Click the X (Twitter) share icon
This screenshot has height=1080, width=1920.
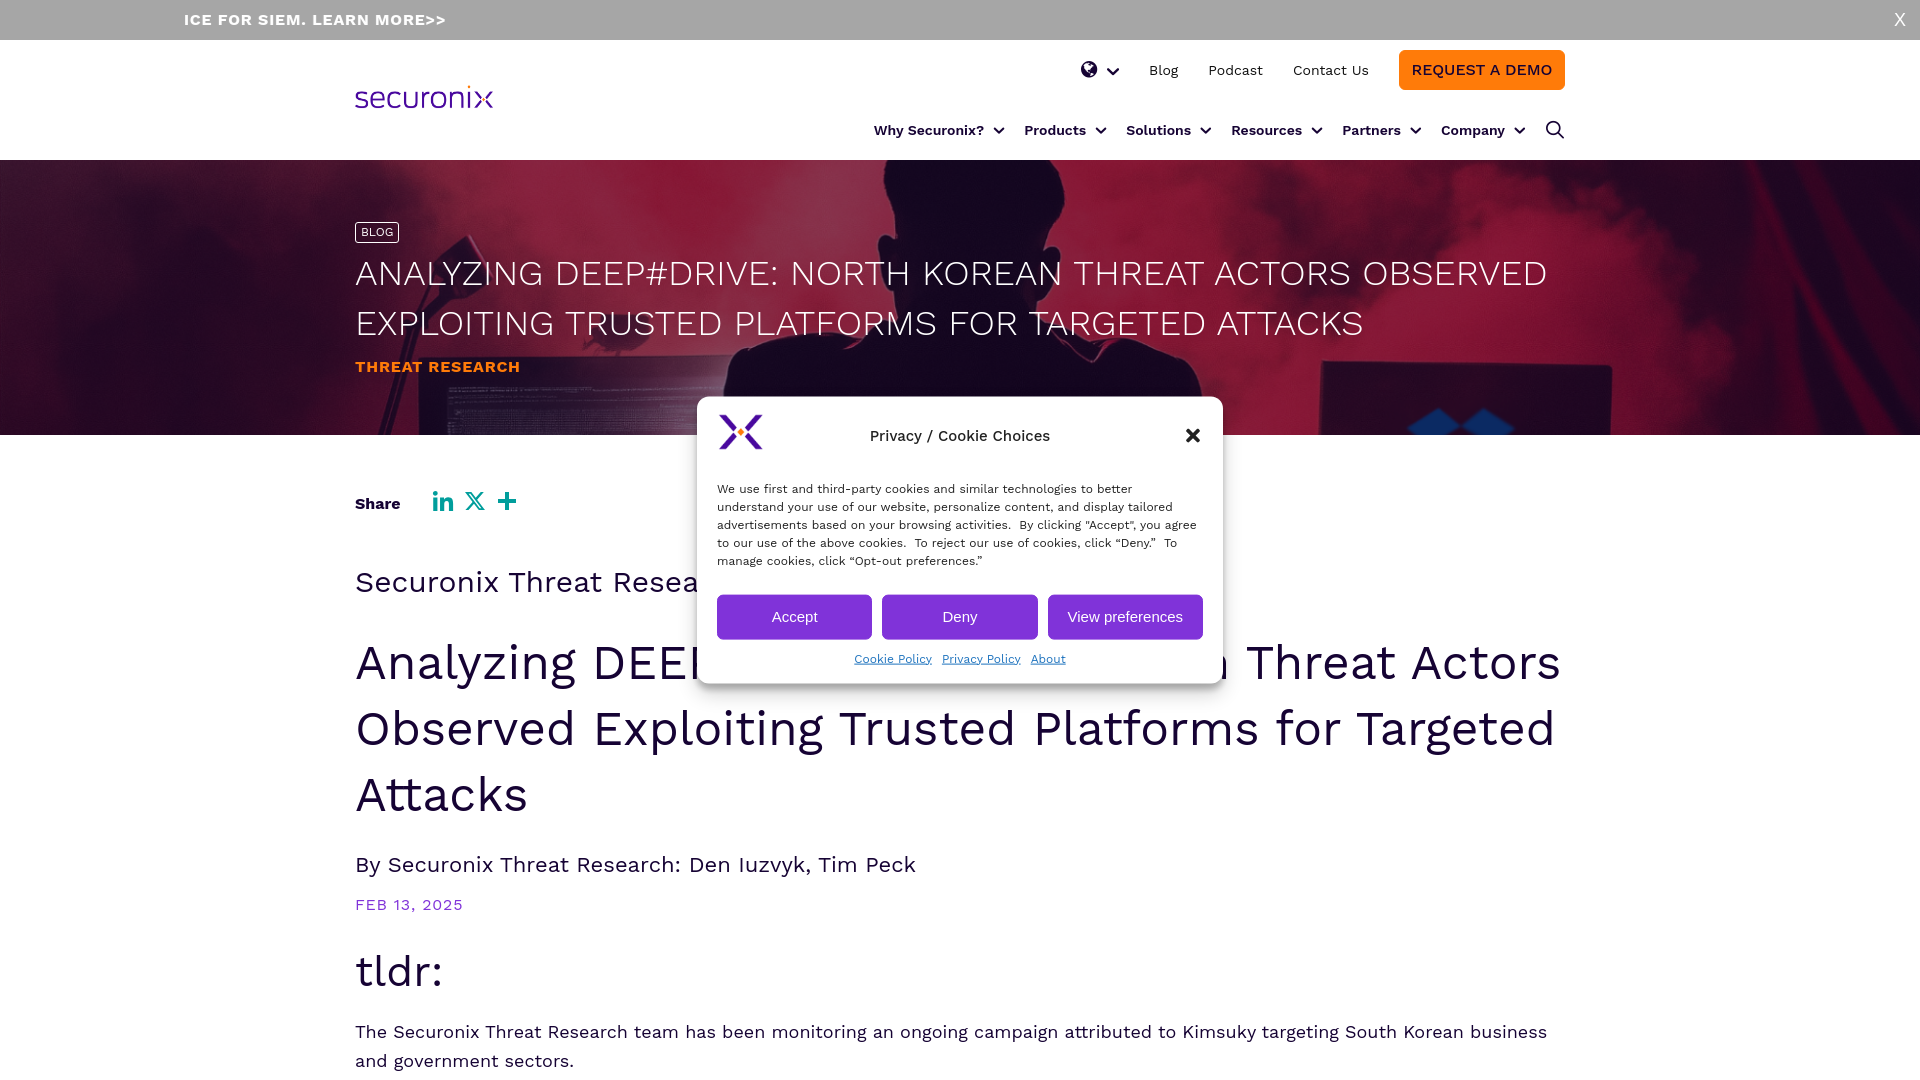tap(475, 501)
